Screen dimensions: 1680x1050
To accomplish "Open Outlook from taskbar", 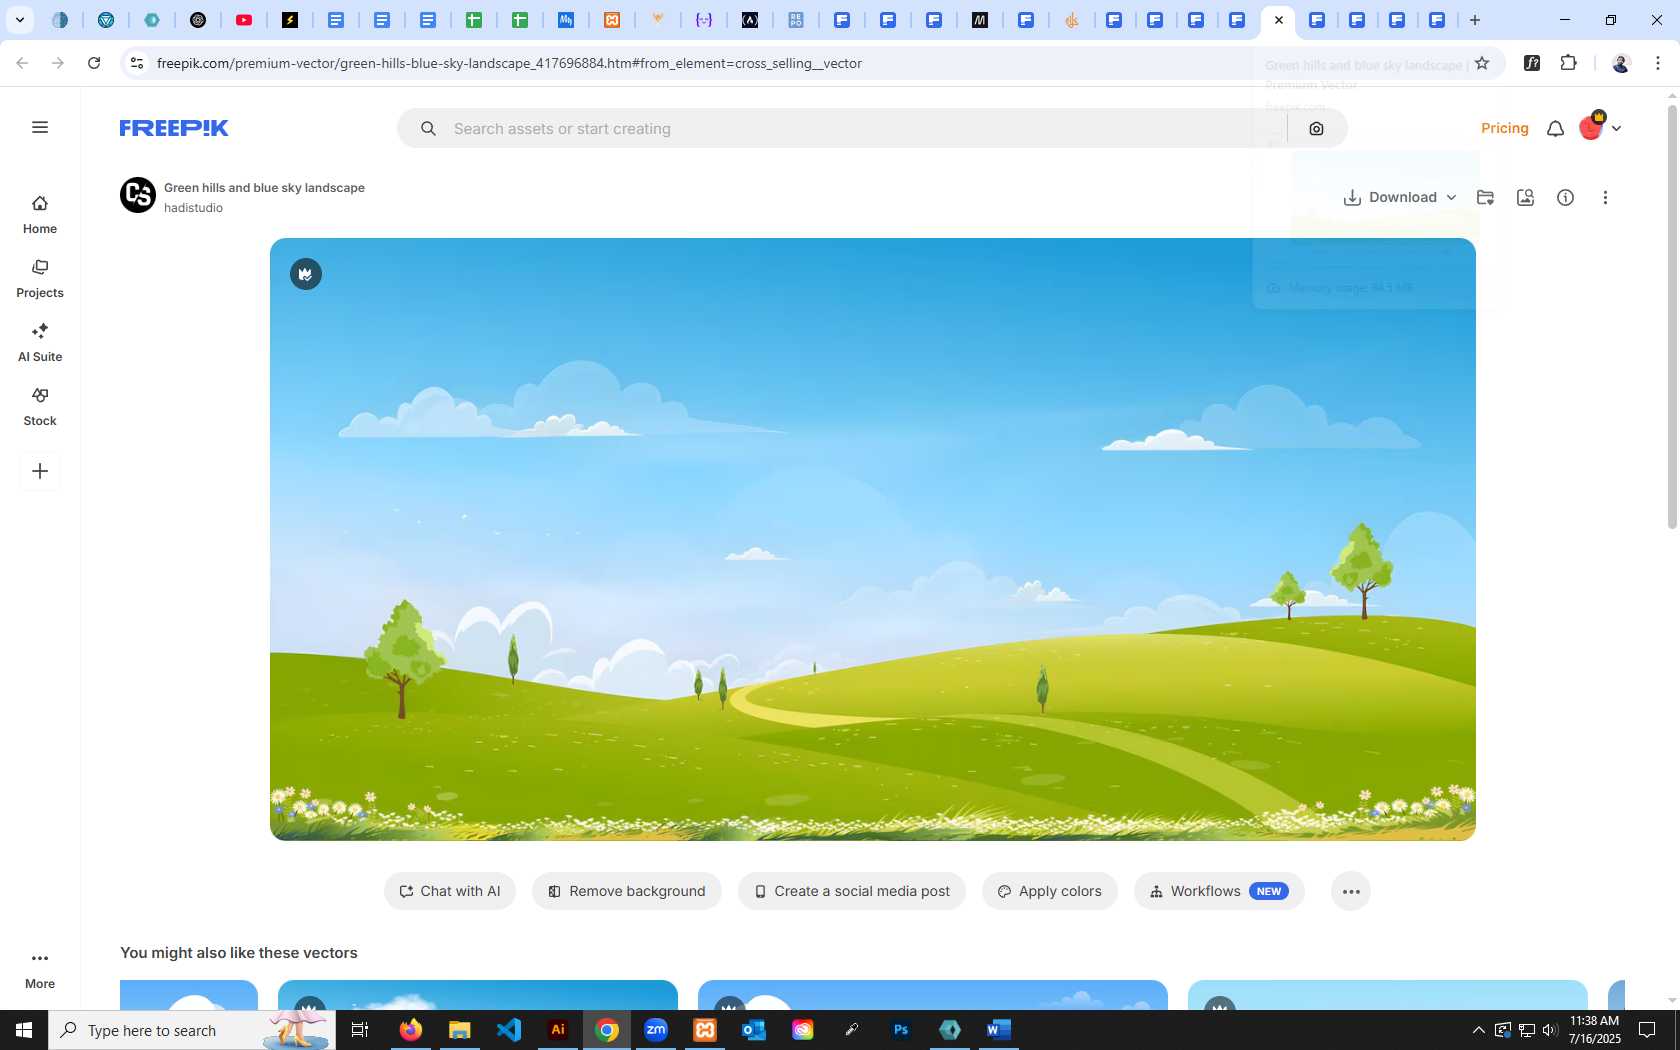I will 754,1030.
